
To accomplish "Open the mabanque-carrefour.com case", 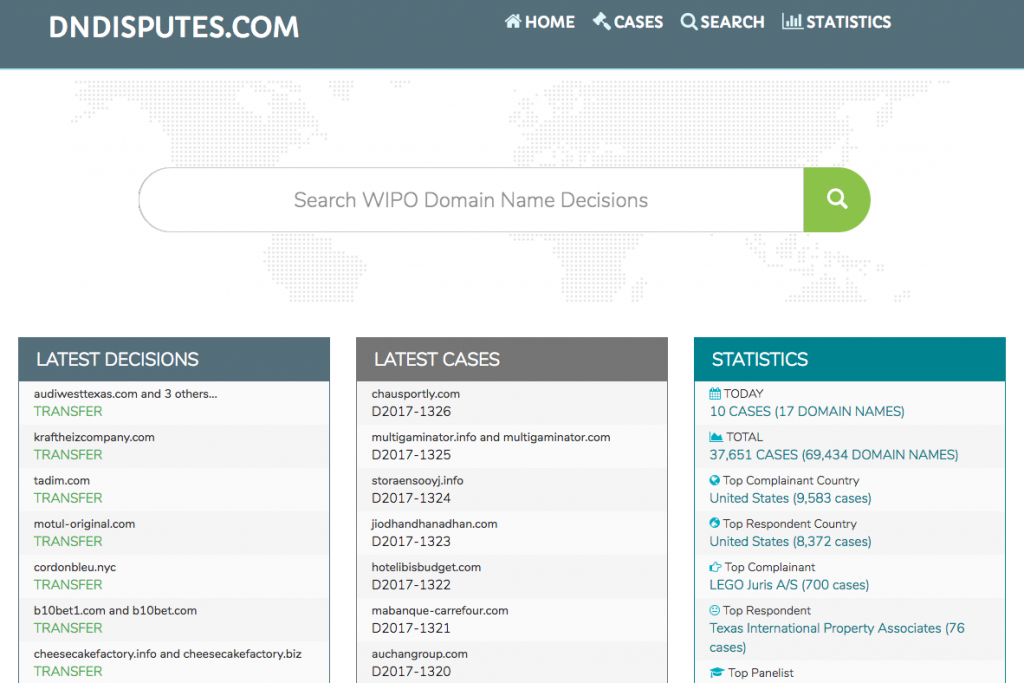I will coord(440,611).
